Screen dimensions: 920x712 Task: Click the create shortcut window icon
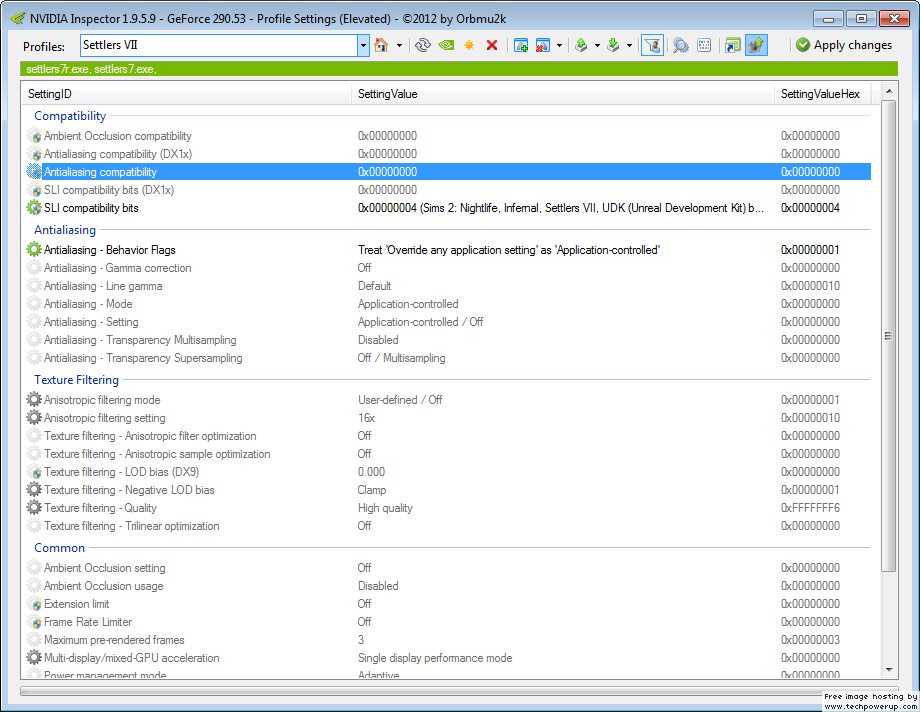click(733, 45)
